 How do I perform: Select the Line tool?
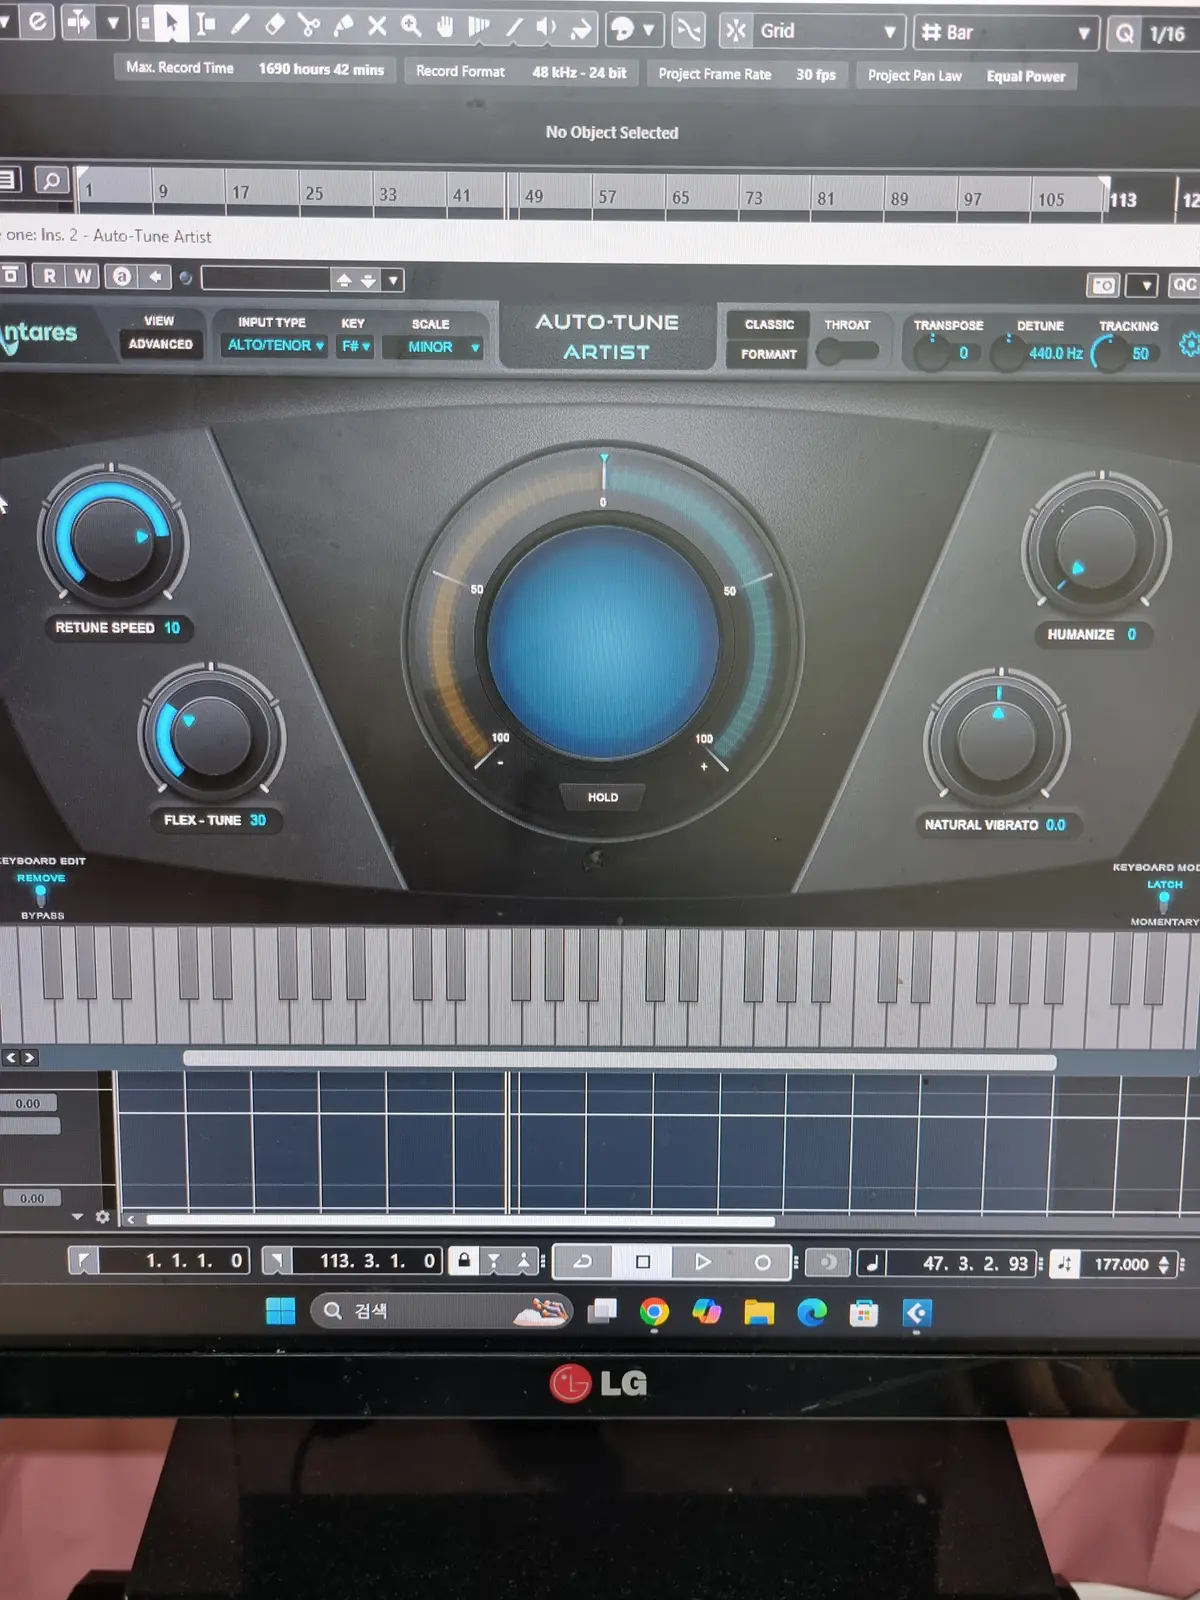tap(514, 28)
